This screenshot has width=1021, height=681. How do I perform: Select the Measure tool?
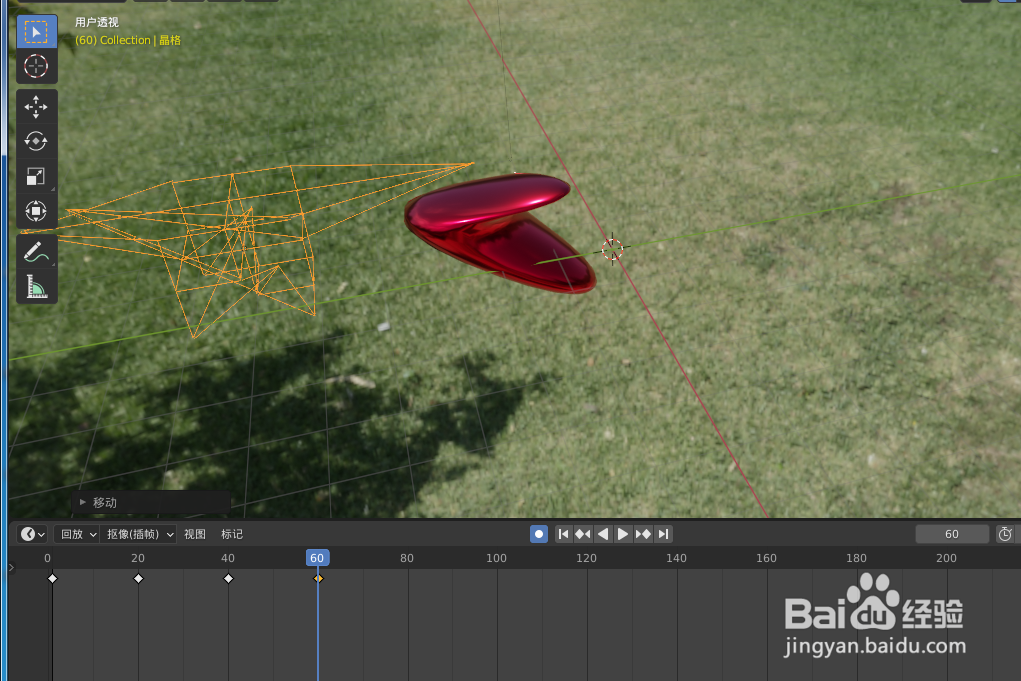(37, 286)
